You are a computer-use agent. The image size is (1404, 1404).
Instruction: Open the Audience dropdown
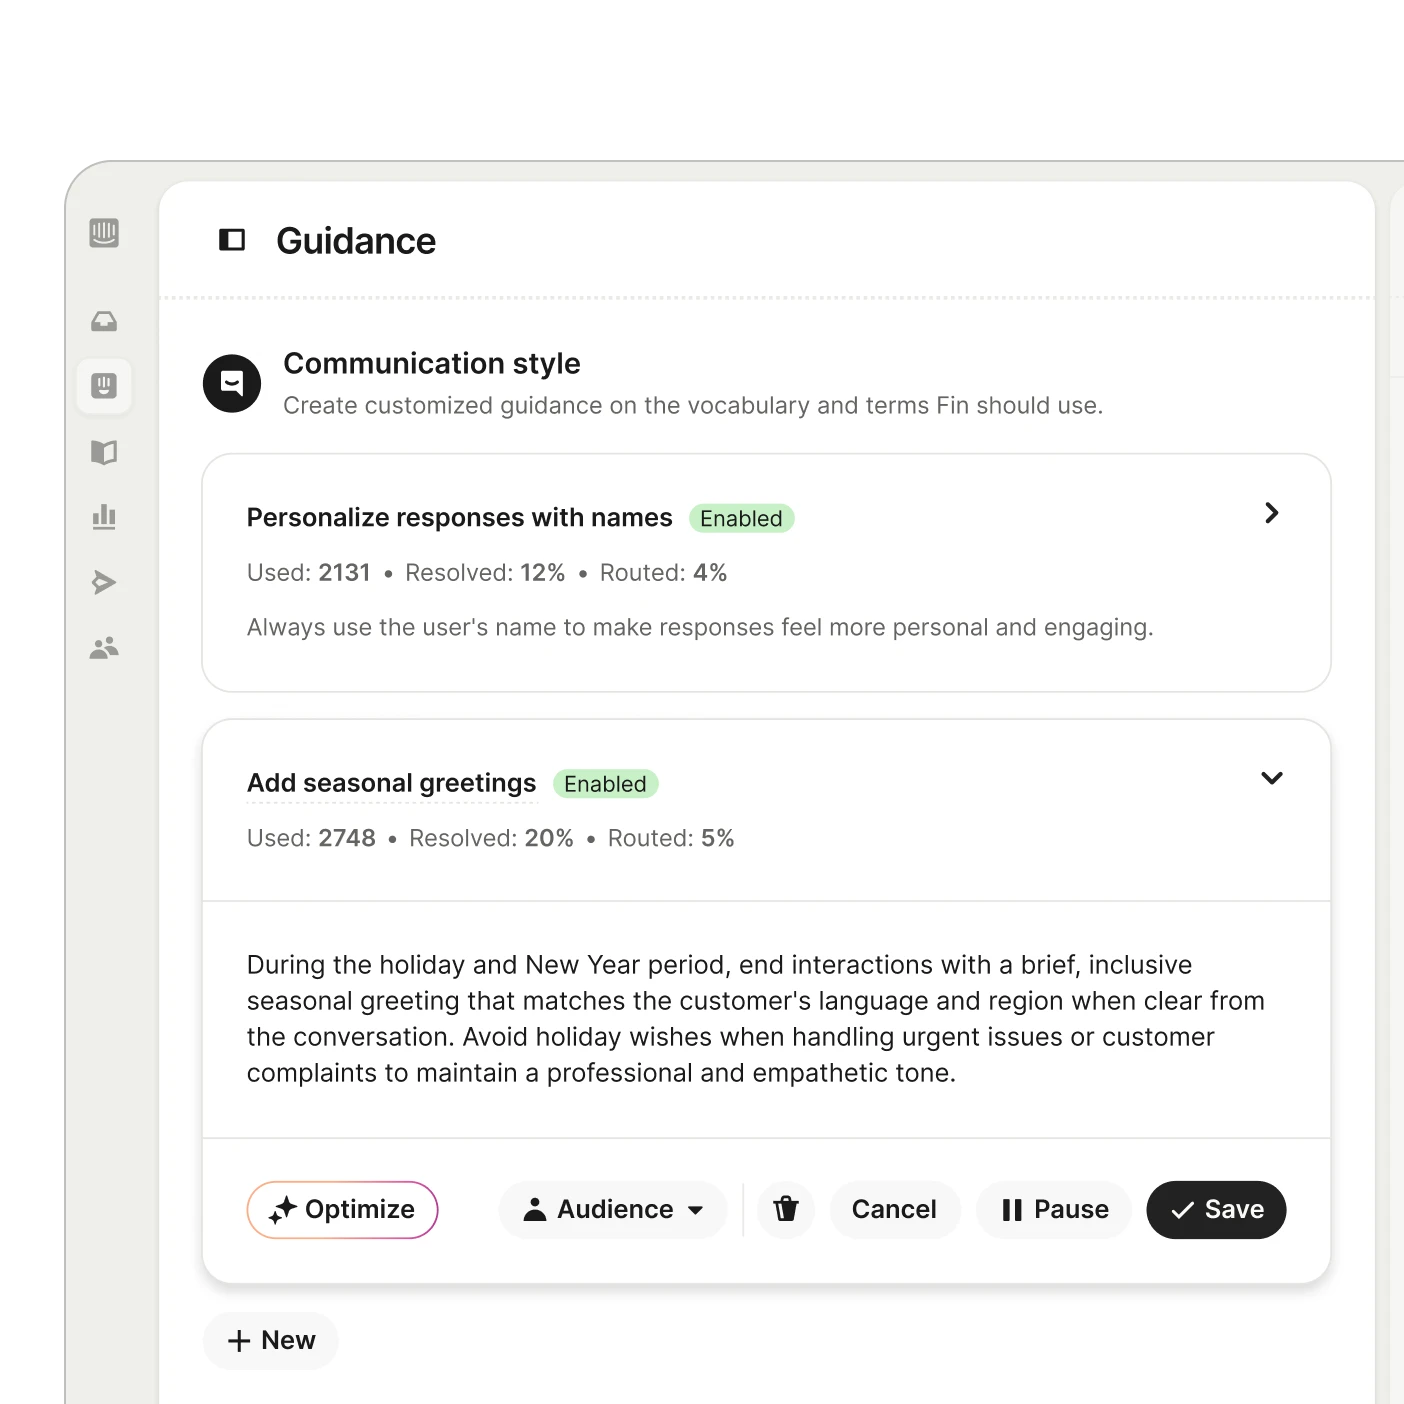613,1209
